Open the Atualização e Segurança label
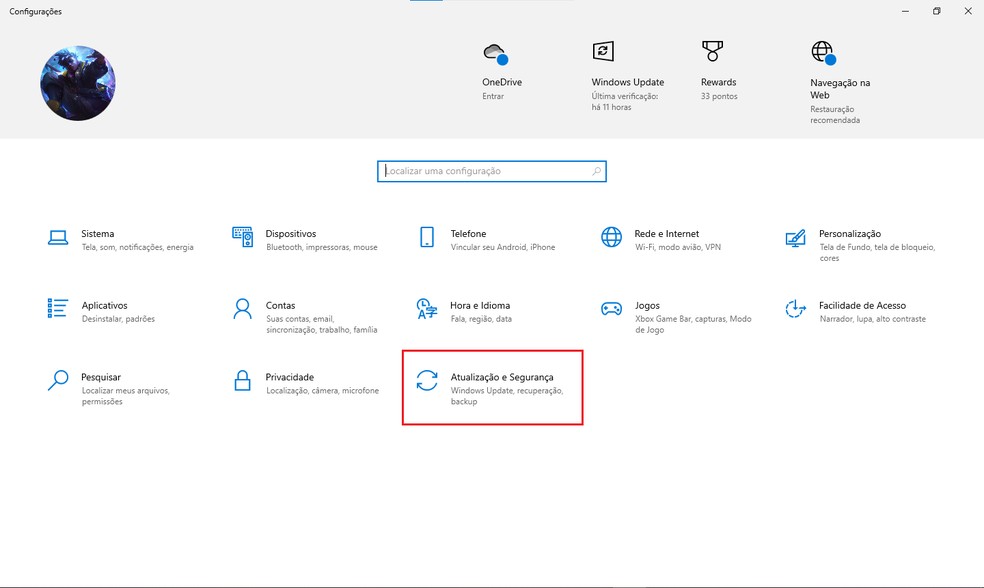Screen dimensions: 984x588 coord(502,377)
